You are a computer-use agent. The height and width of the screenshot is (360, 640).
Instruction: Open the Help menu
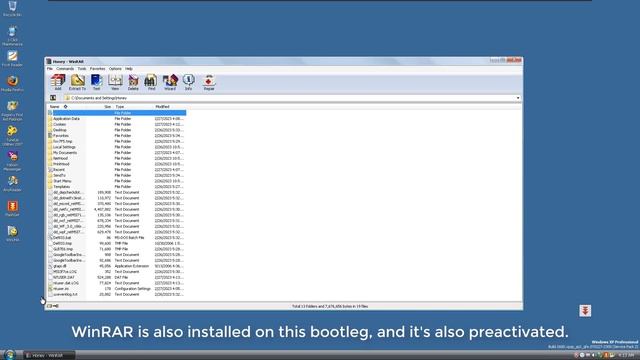129,69
